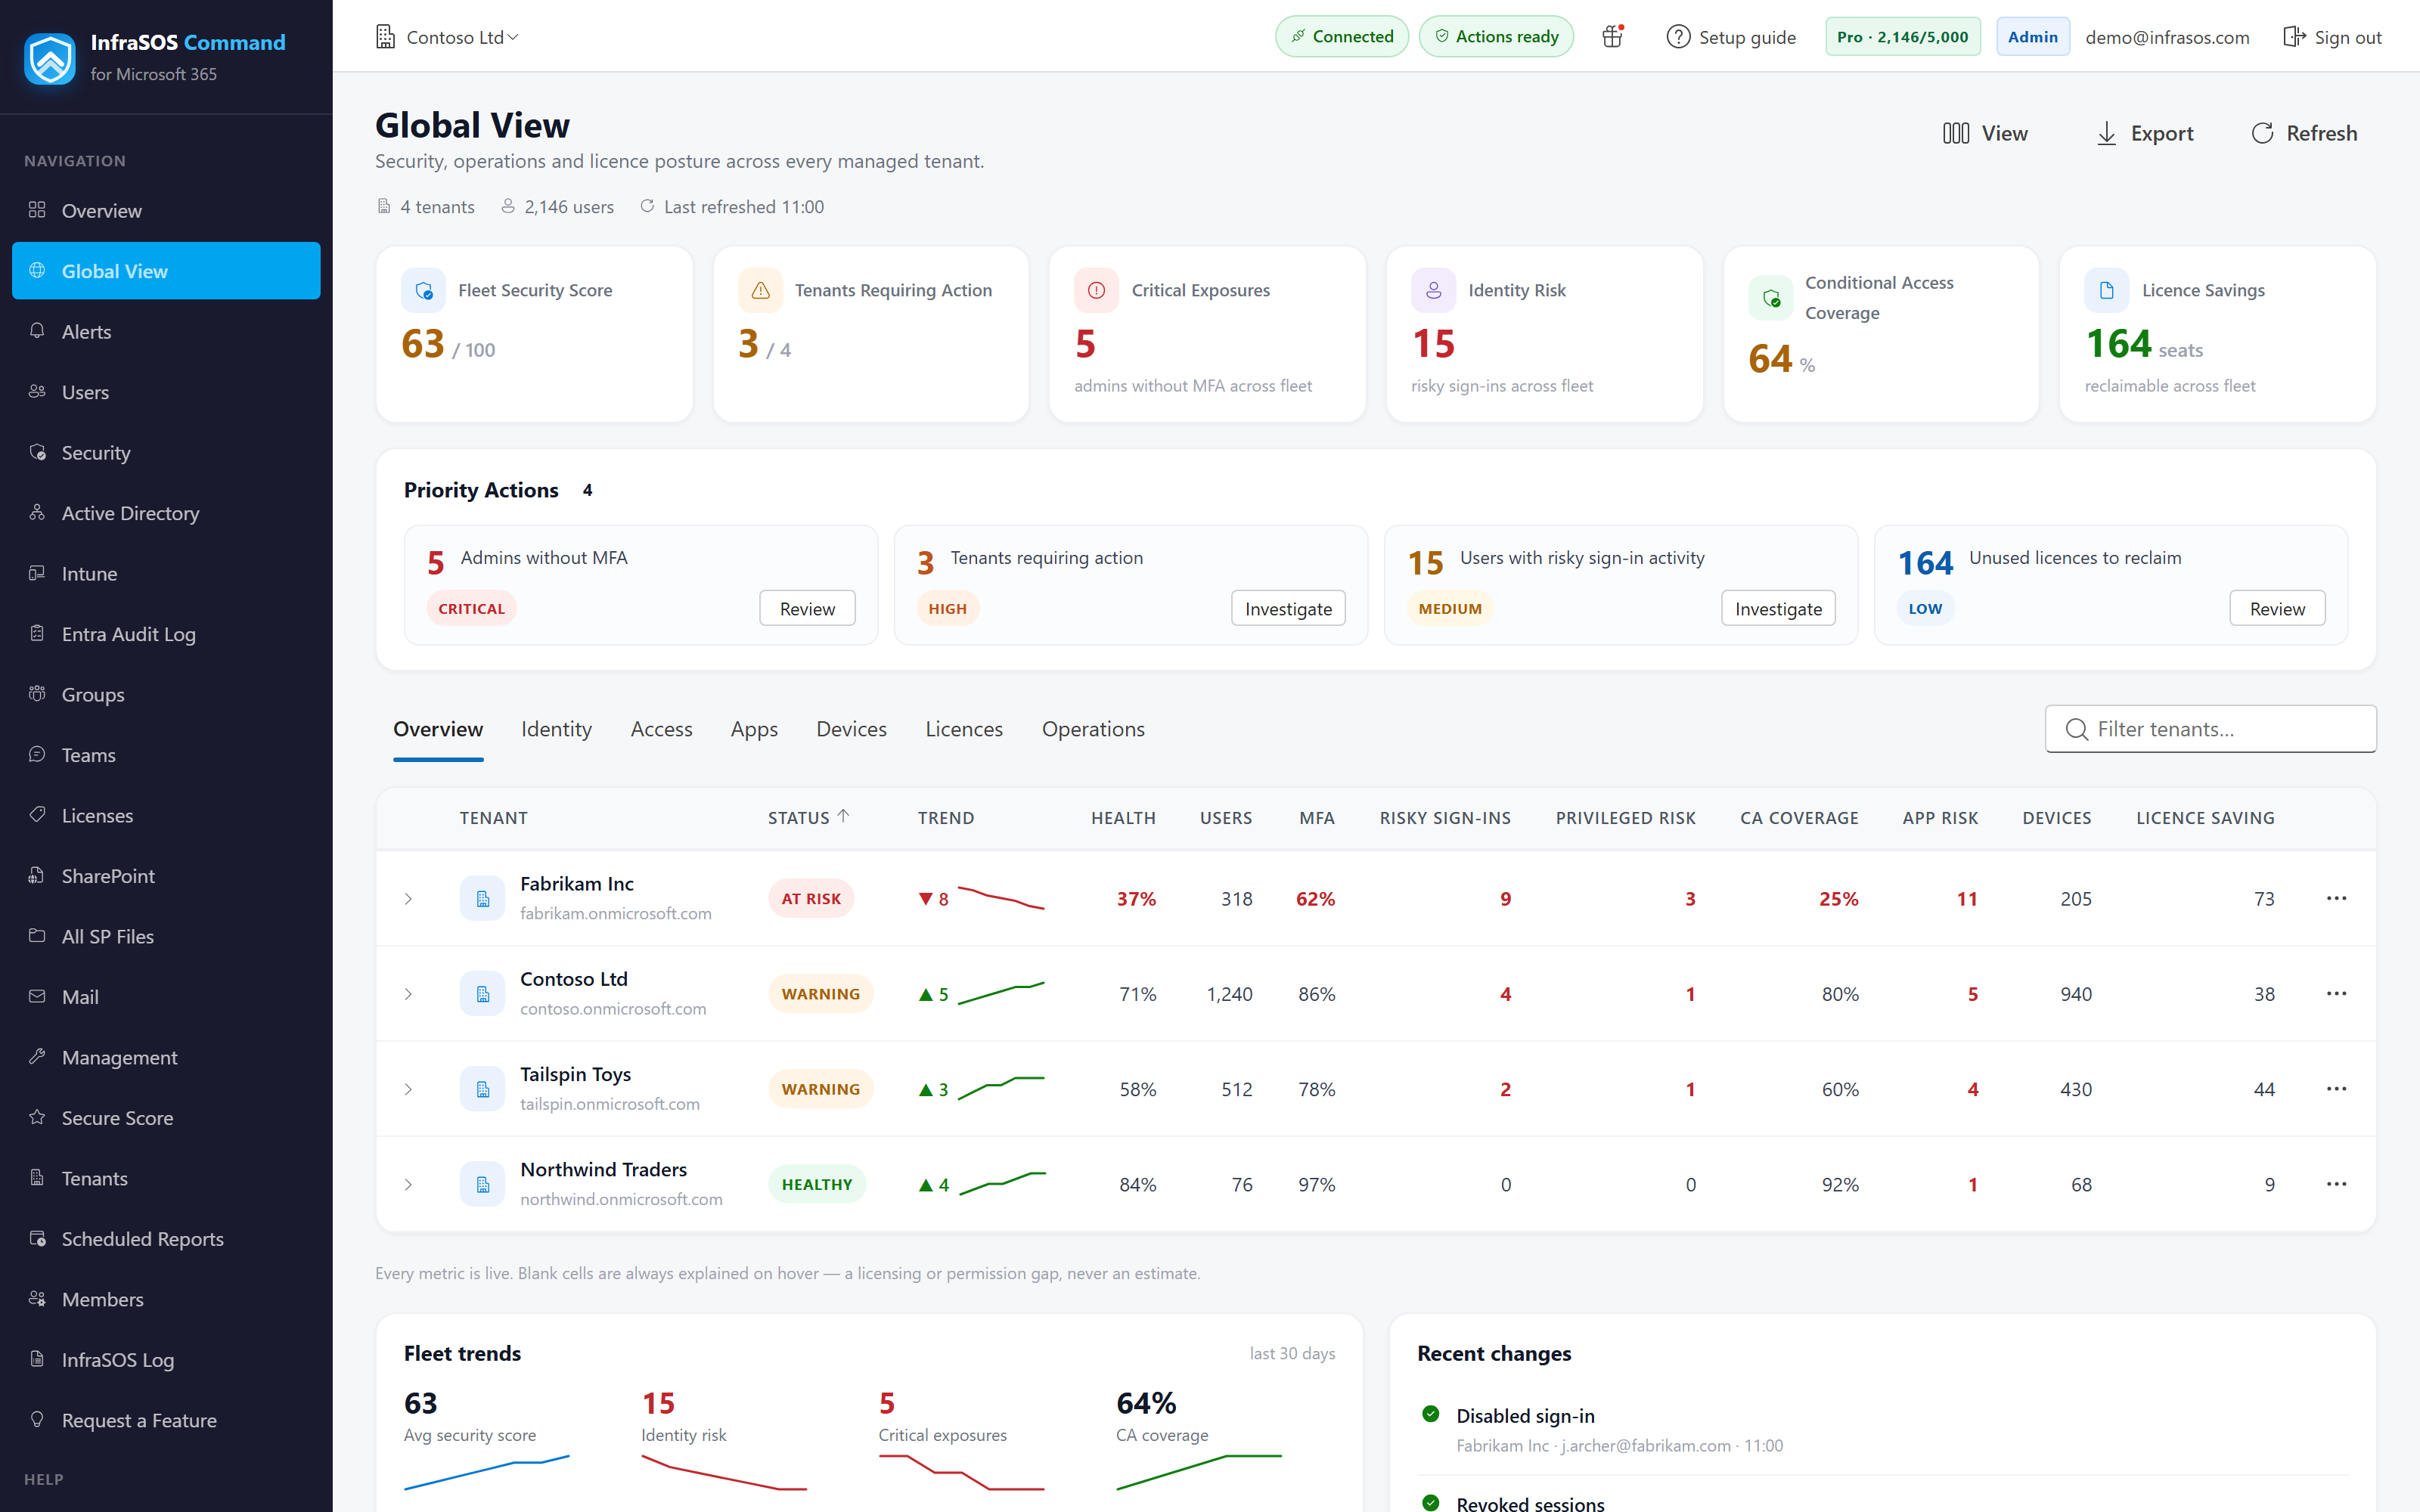
Task: Open the View columns menu
Action: point(1985,133)
